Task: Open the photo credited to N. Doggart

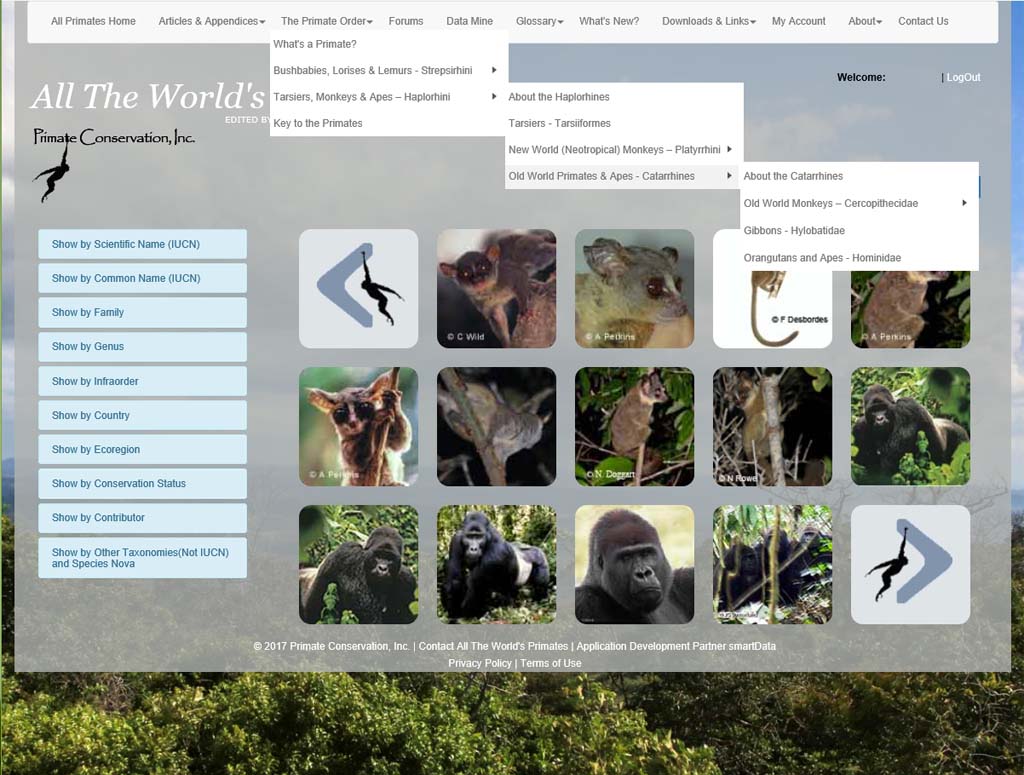Action: [634, 426]
